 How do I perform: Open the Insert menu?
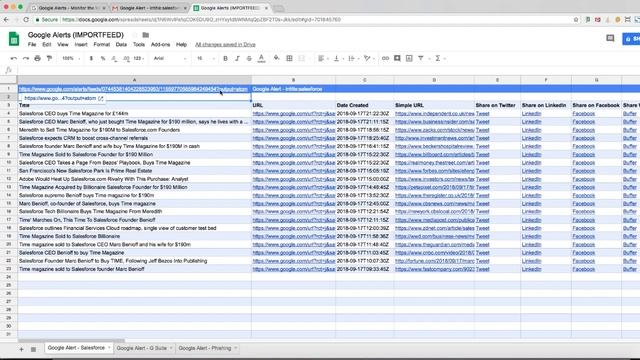tap(81, 44)
